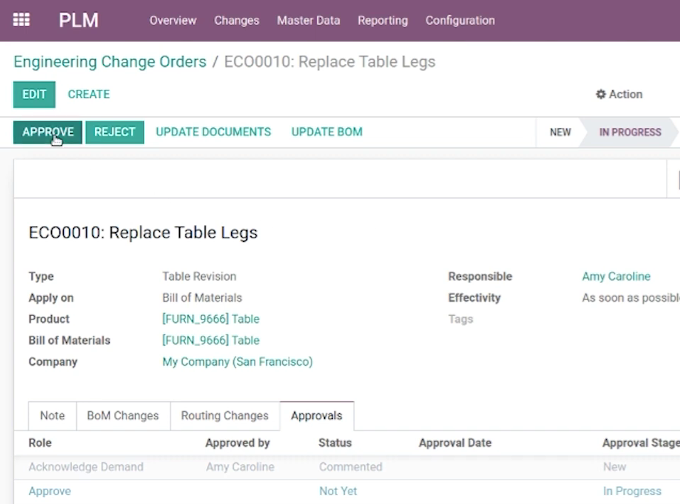Open the Amy Caroline responsible link
Screen dimensions: 680x504
click(616, 276)
